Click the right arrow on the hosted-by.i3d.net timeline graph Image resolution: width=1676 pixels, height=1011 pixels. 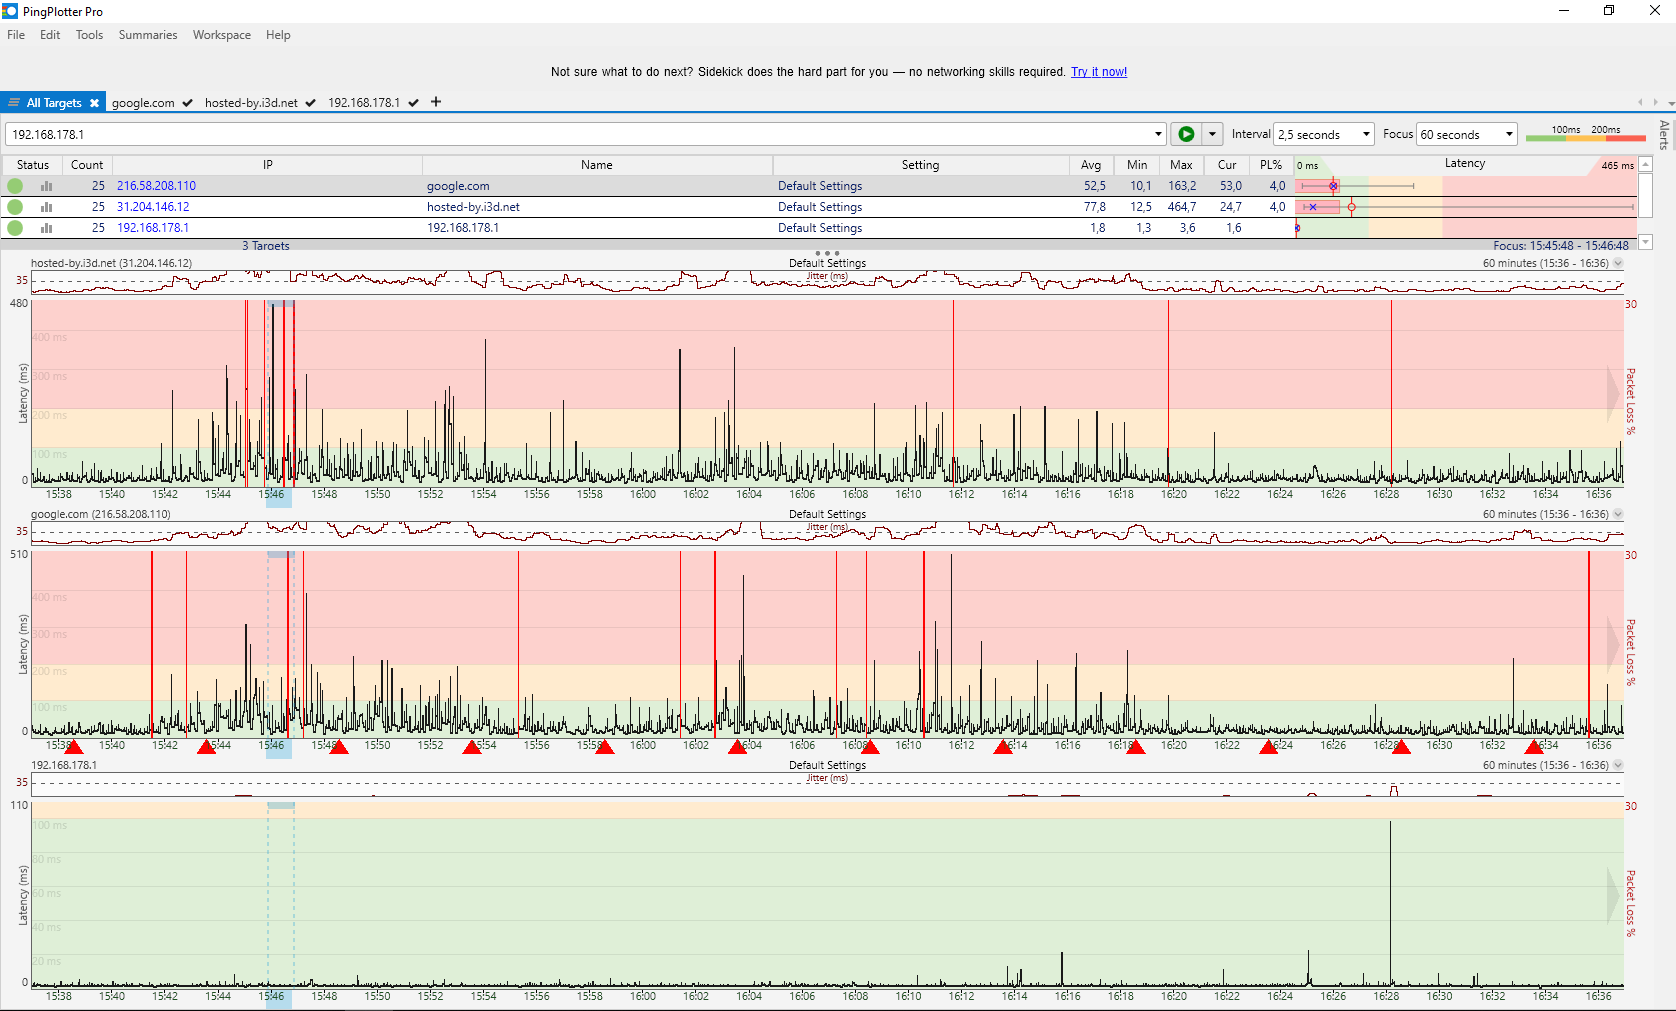point(1613,394)
